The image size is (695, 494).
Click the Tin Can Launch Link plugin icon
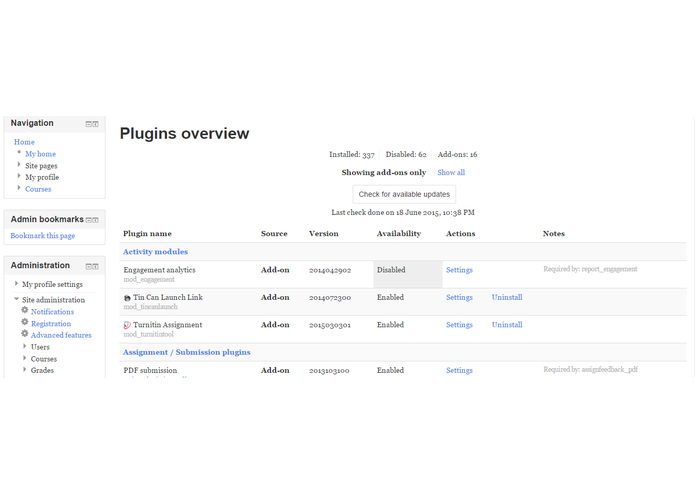[x=127, y=298]
